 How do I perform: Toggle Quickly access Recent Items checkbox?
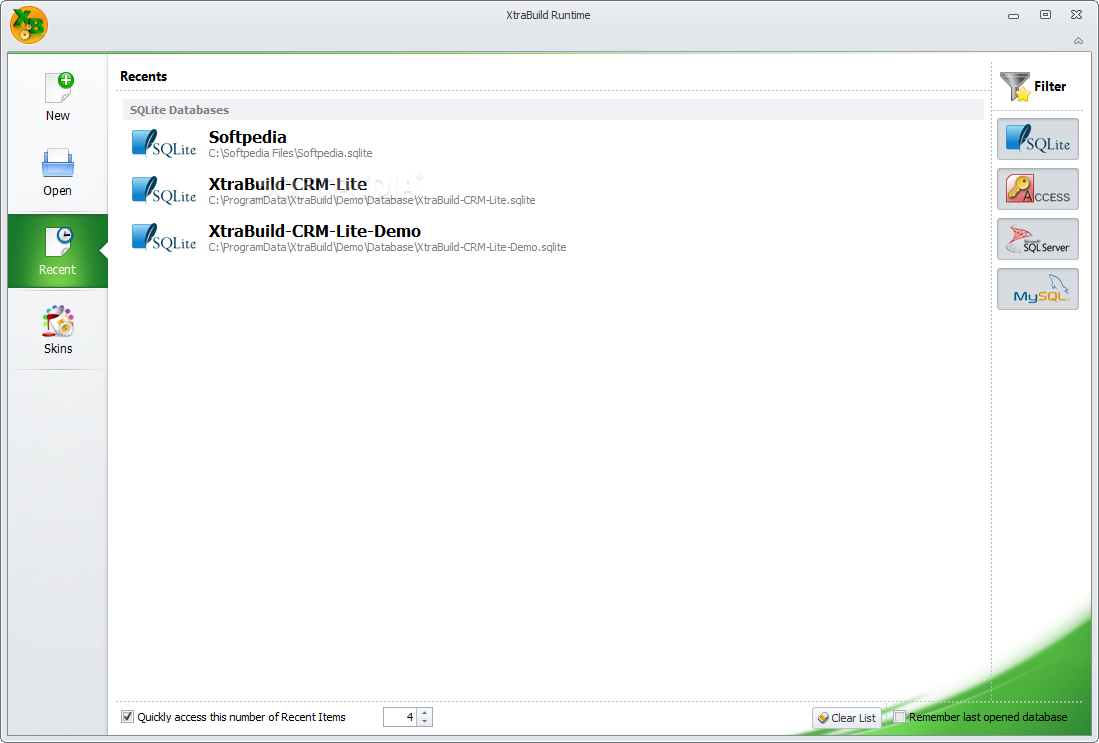(x=128, y=716)
